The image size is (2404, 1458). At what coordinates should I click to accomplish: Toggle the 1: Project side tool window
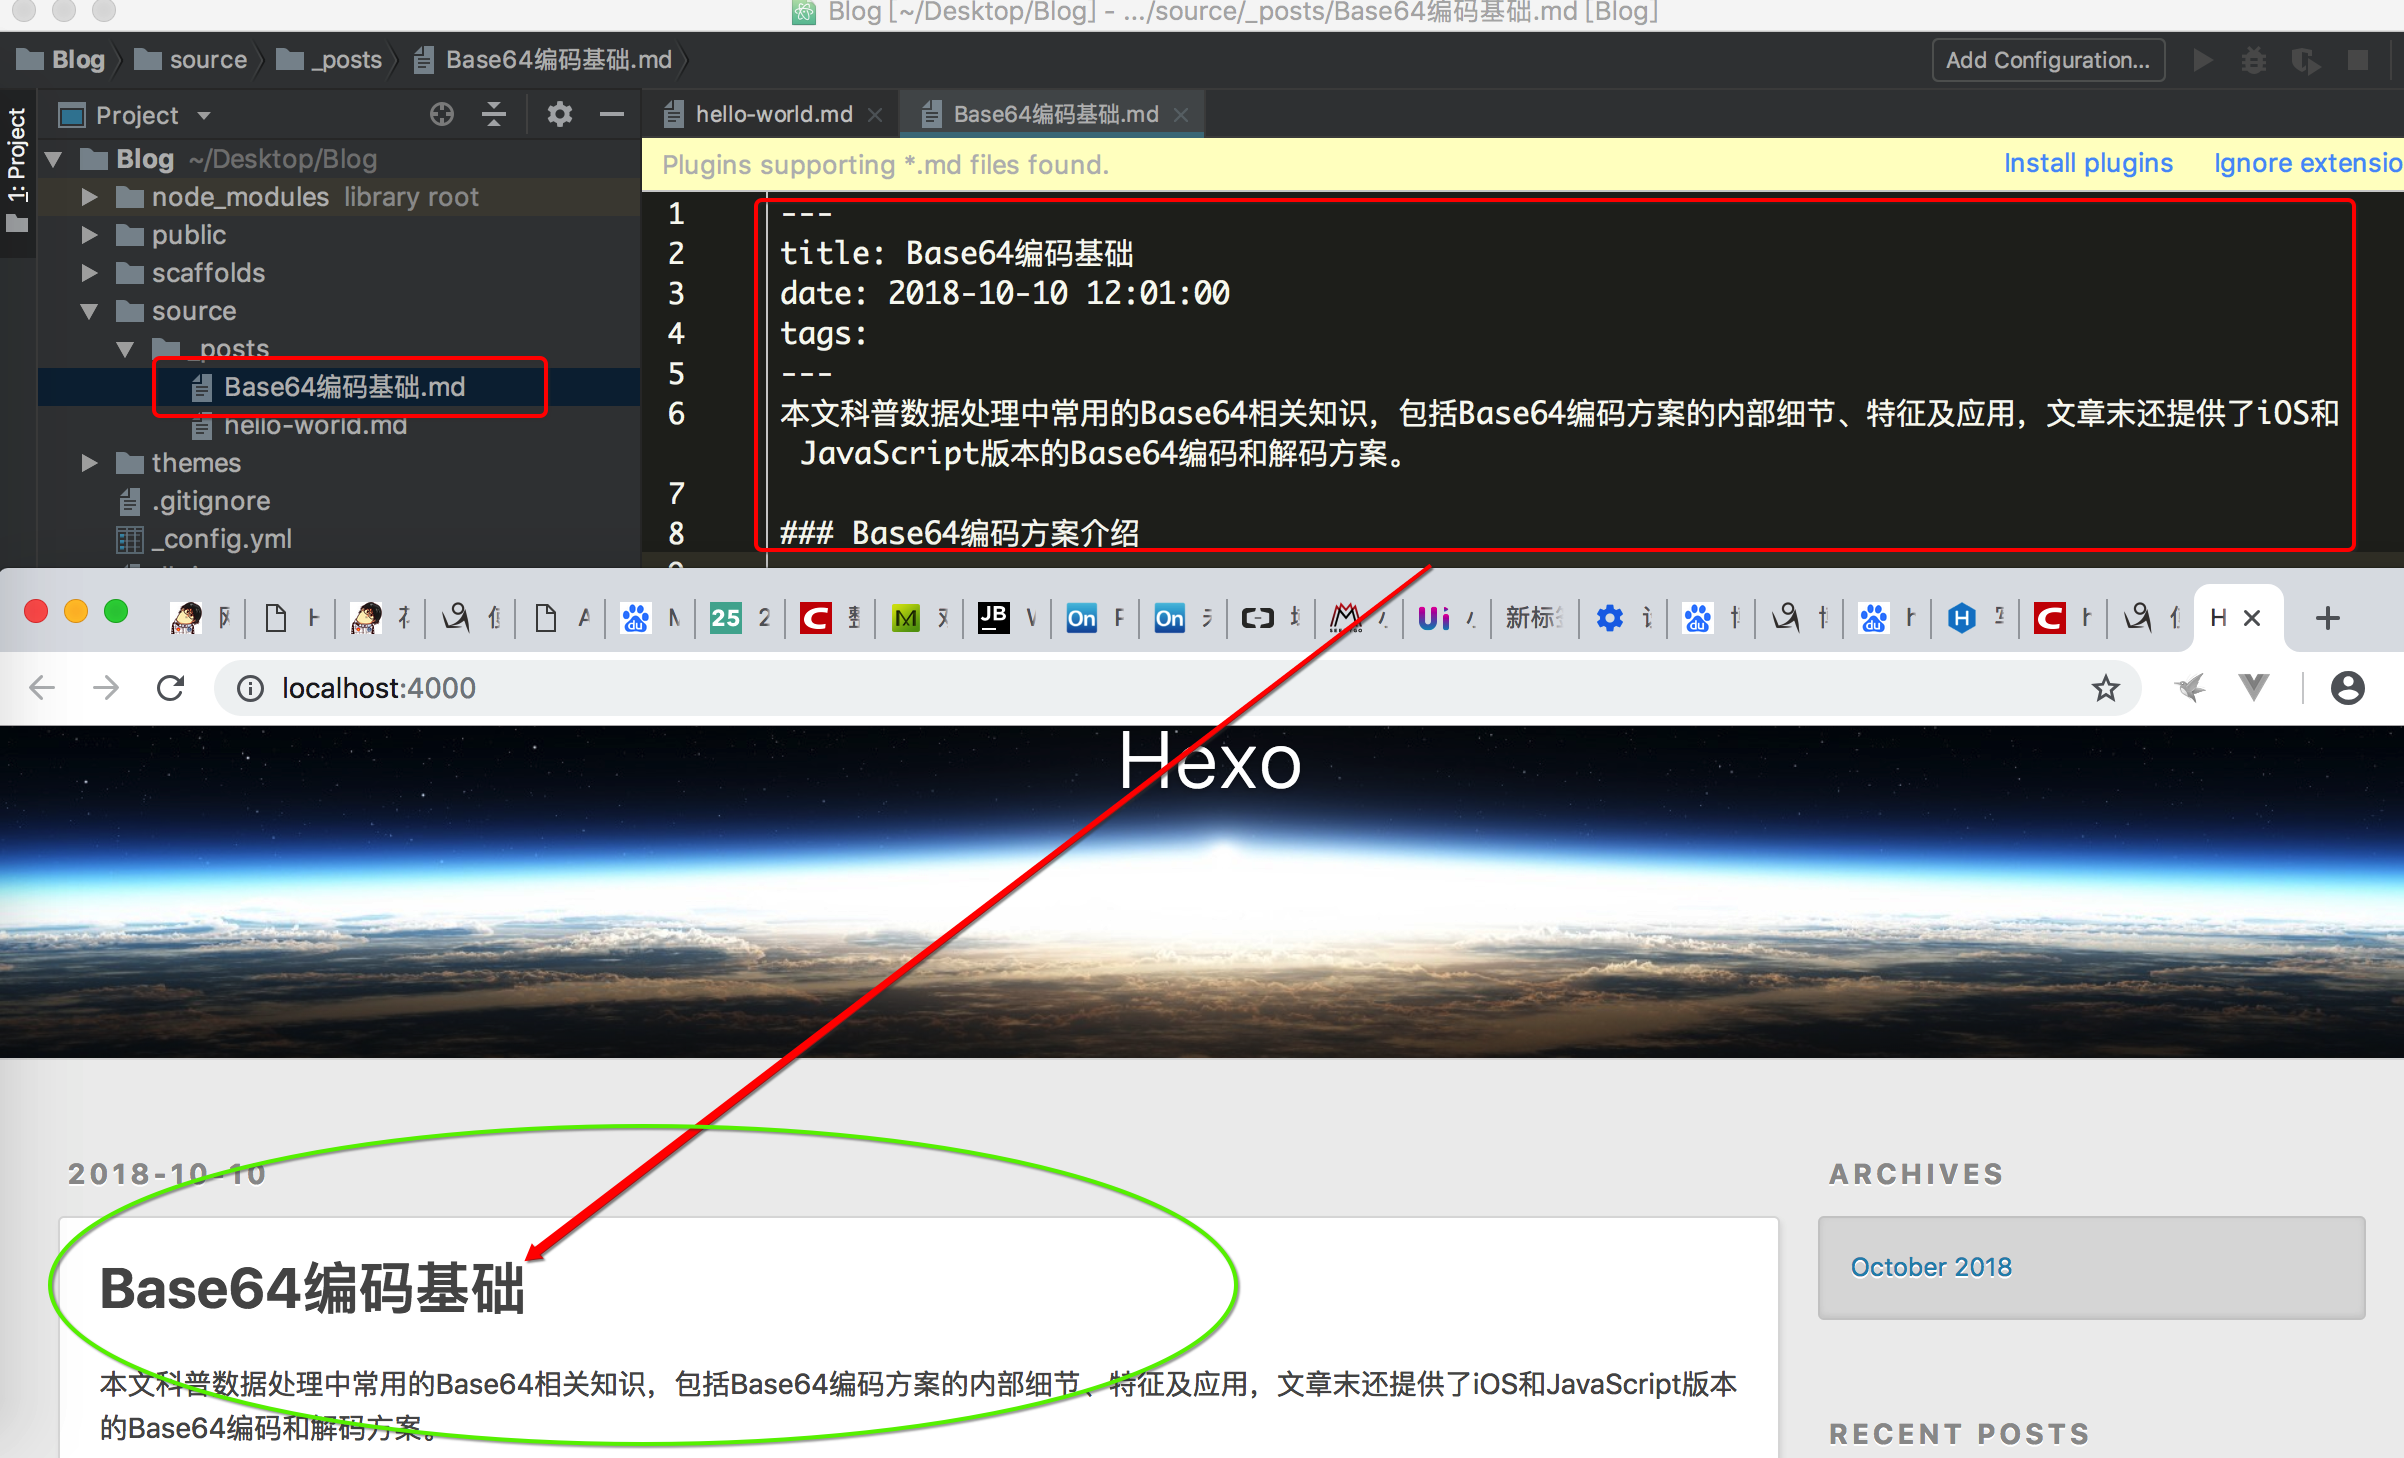click(x=17, y=170)
